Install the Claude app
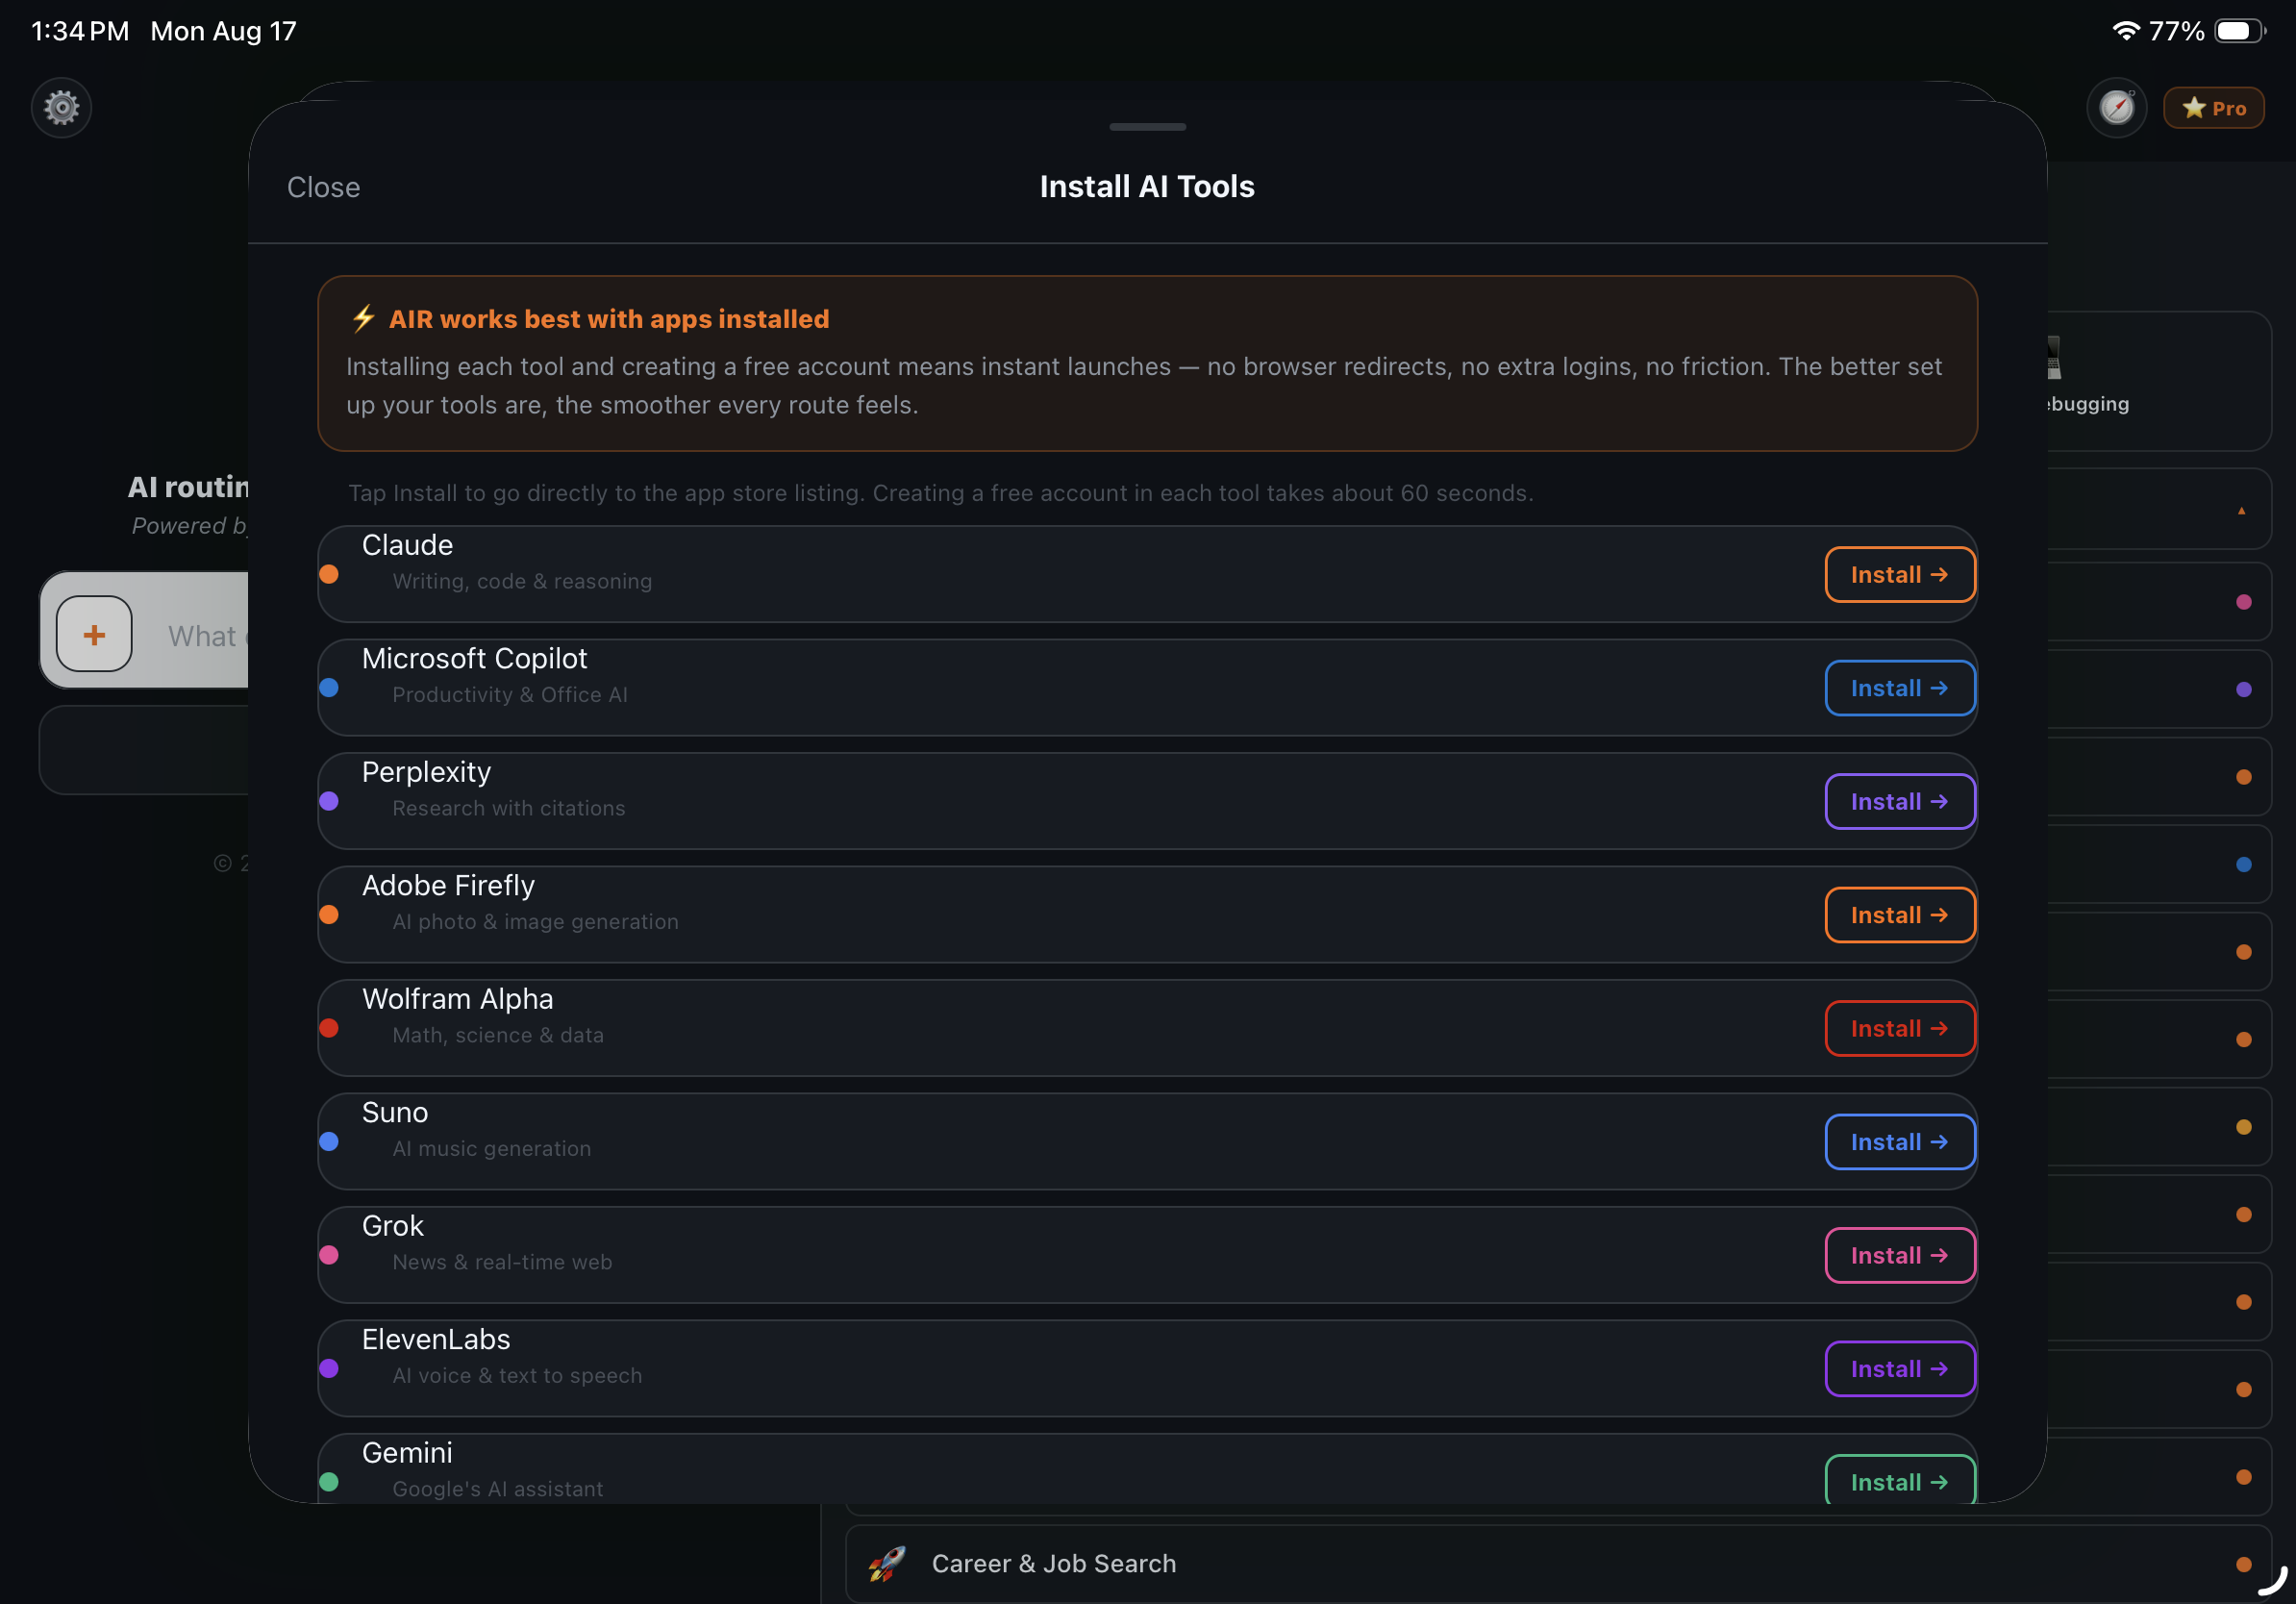Screen dimensions: 2296x1604 pos(1899,574)
